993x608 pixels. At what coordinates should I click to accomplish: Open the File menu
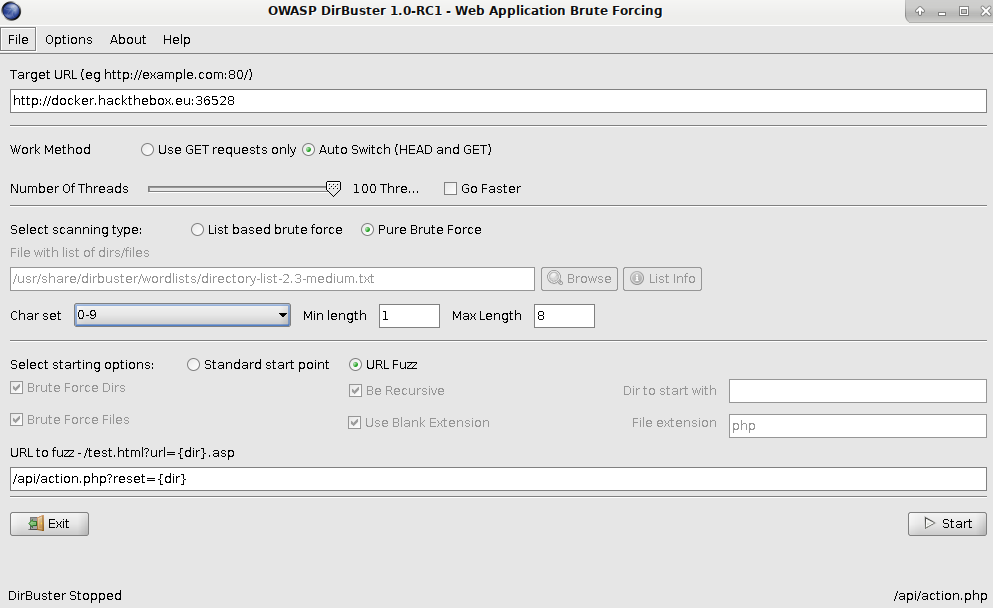[x=18, y=40]
